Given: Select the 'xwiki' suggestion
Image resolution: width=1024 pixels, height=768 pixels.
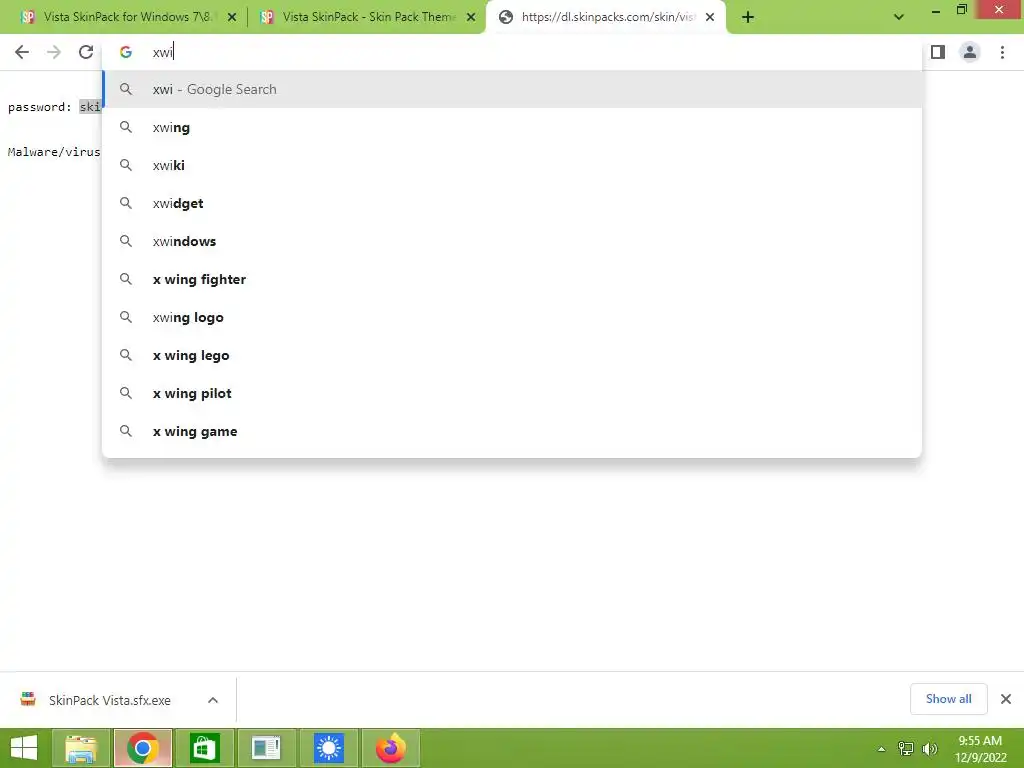Looking at the screenshot, I should click(x=512, y=165).
